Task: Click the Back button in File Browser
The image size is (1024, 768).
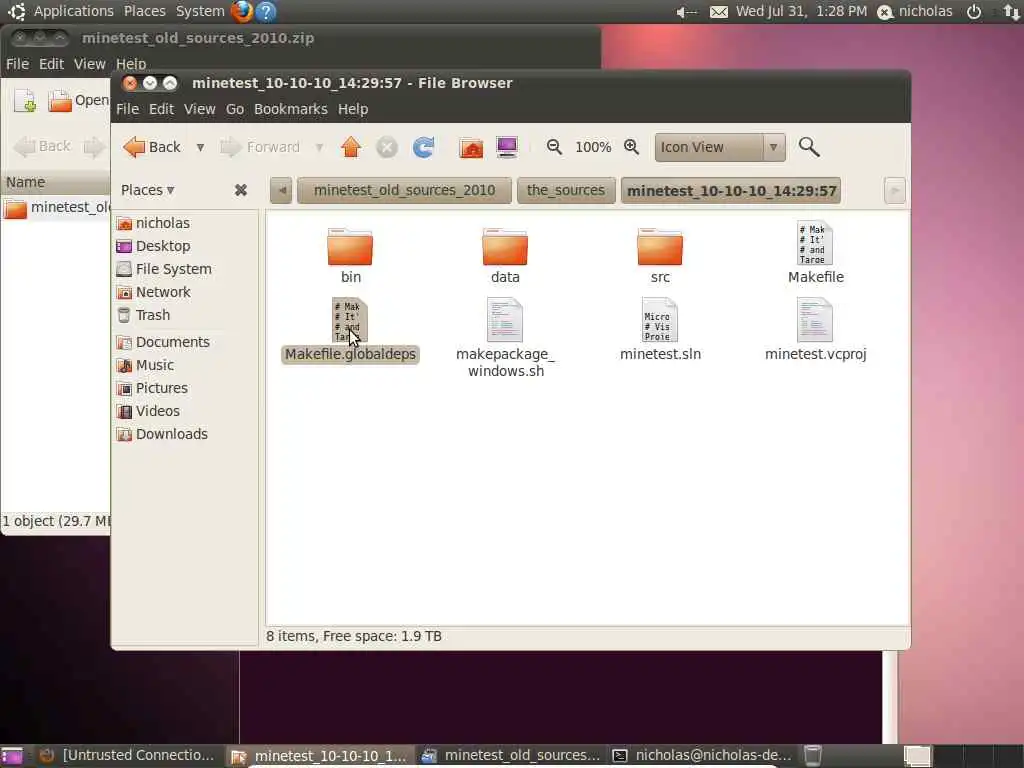Action: click(152, 147)
